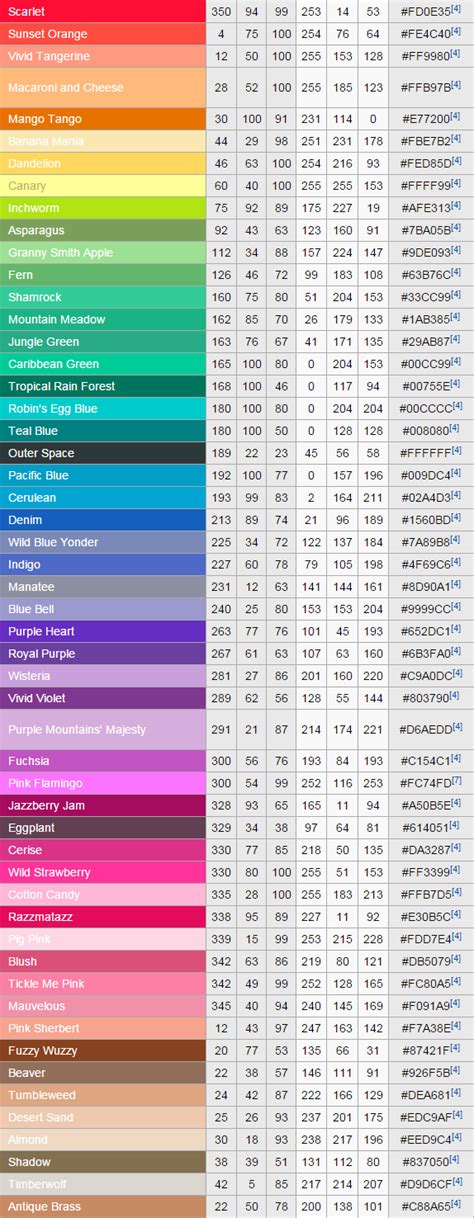This screenshot has width=474, height=1218.
Task: Click the Jazzberry Jam color cell
Action: click(103, 805)
